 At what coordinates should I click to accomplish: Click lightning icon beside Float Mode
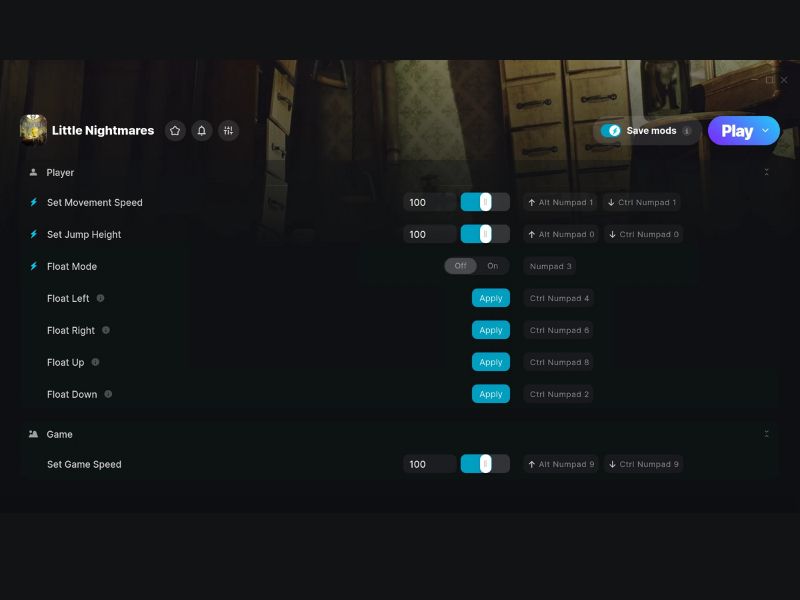[x=34, y=266]
